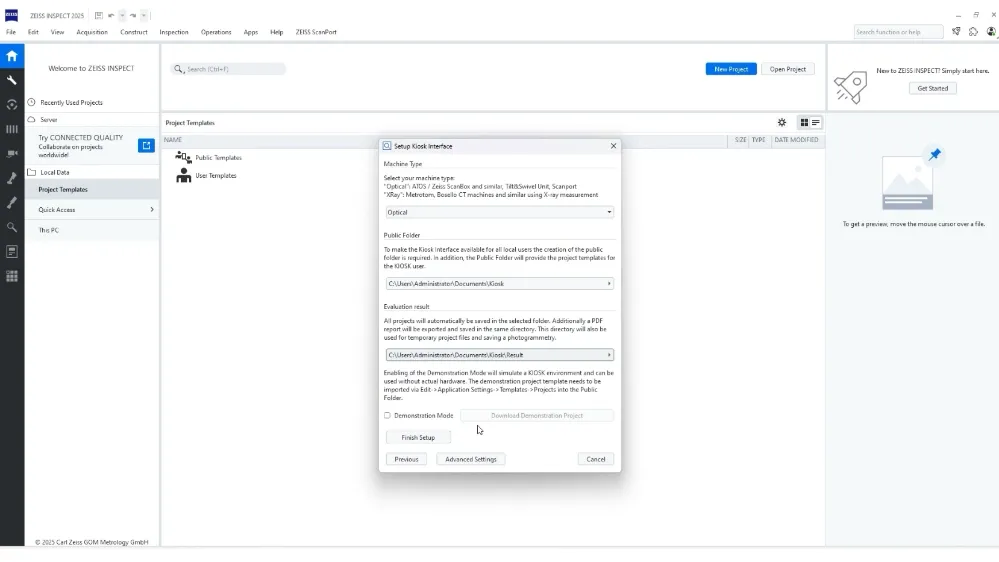
Task: Open the grid apps icon in sidebar
Action: pos(11,277)
